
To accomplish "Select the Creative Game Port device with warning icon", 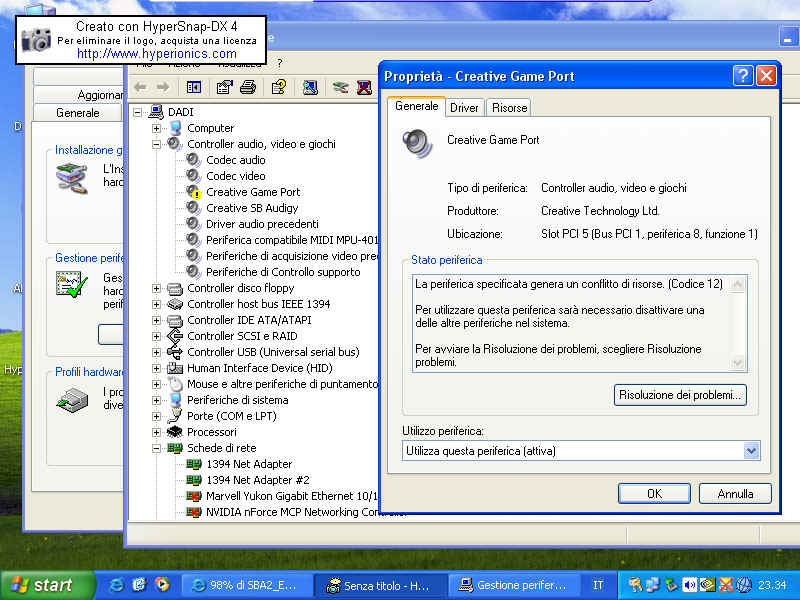I will (253, 192).
